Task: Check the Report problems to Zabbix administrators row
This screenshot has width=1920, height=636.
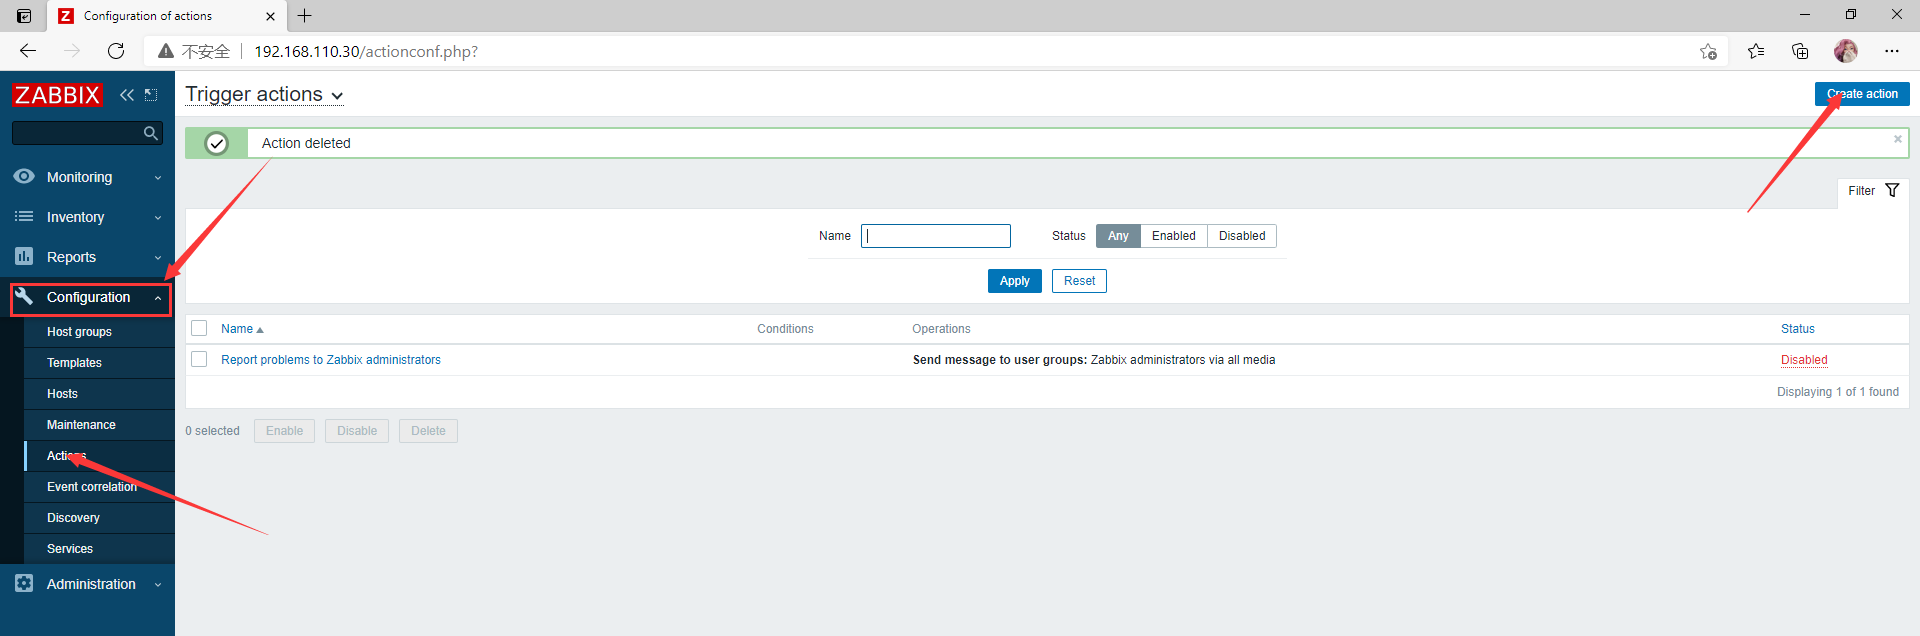Action: pos(199,359)
